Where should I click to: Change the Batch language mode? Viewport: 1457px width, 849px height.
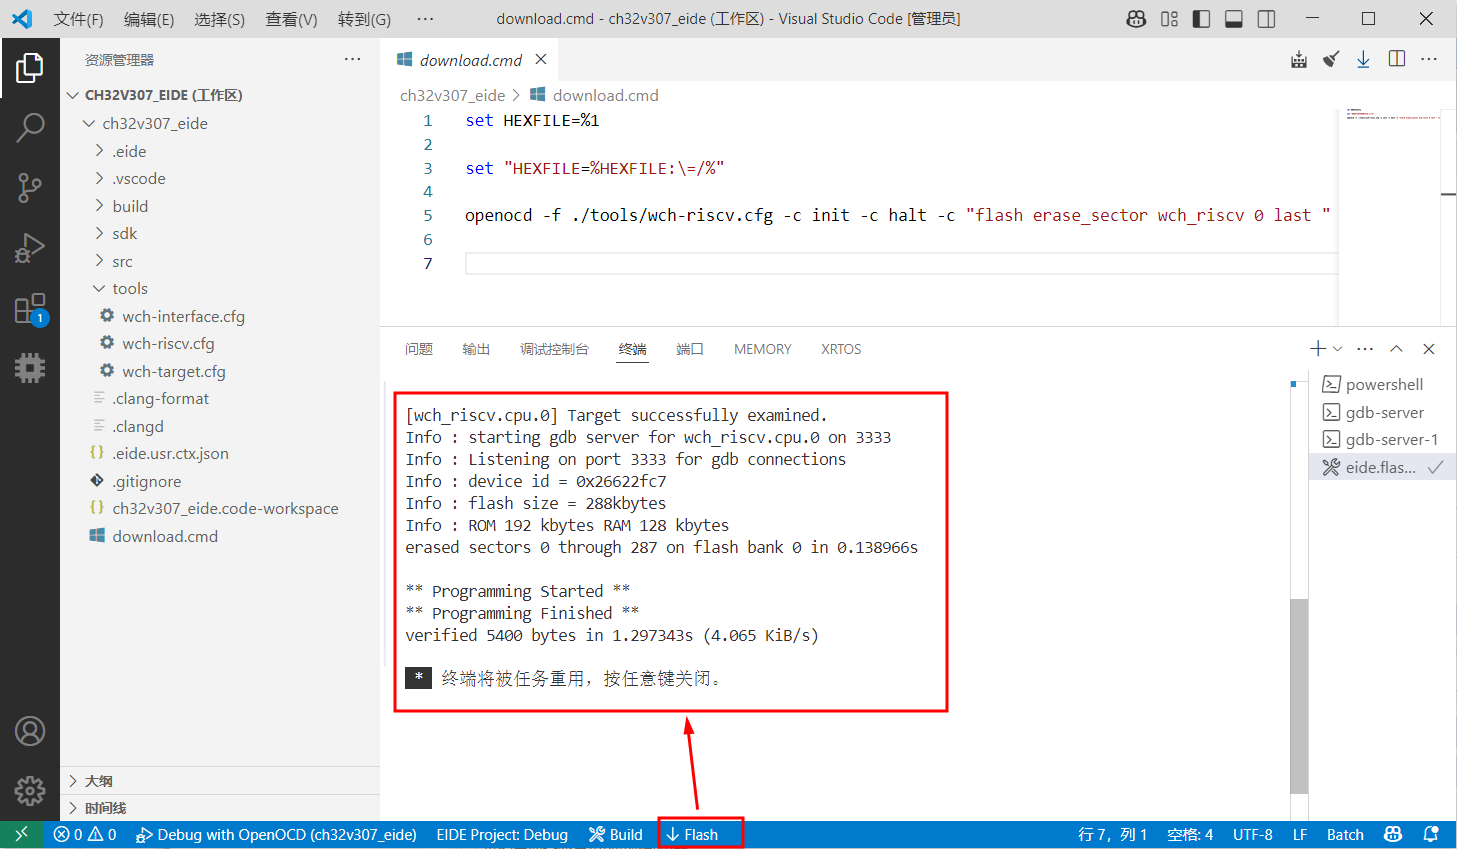click(1345, 834)
